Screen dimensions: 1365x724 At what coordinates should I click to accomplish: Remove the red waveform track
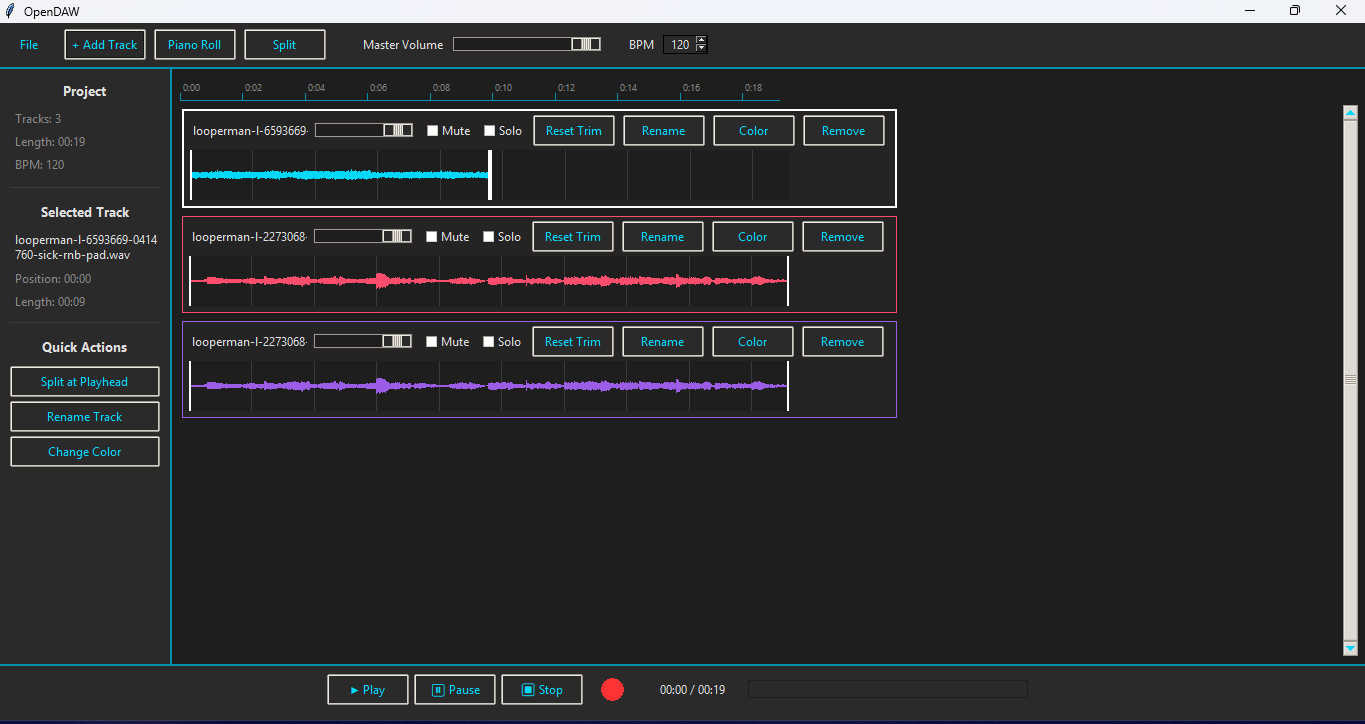coord(843,237)
